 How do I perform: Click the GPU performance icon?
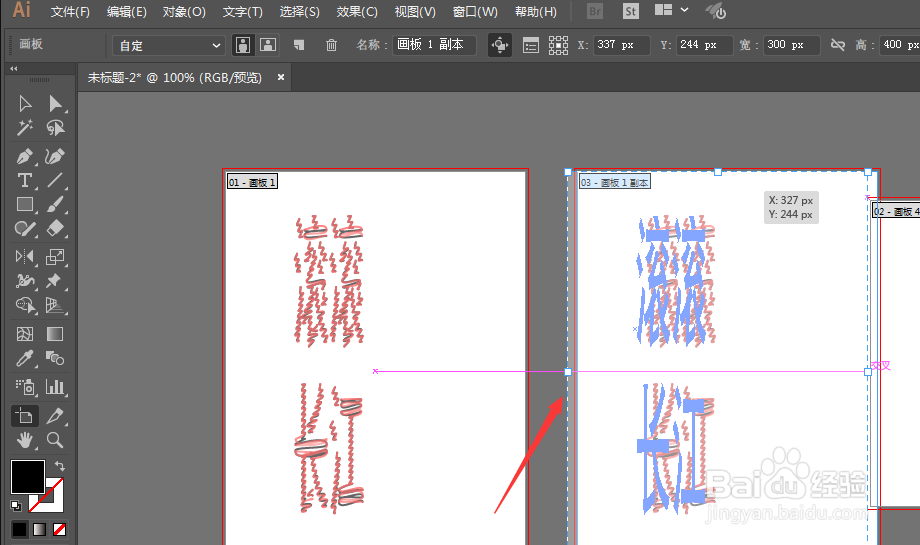[x=716, y=11]
